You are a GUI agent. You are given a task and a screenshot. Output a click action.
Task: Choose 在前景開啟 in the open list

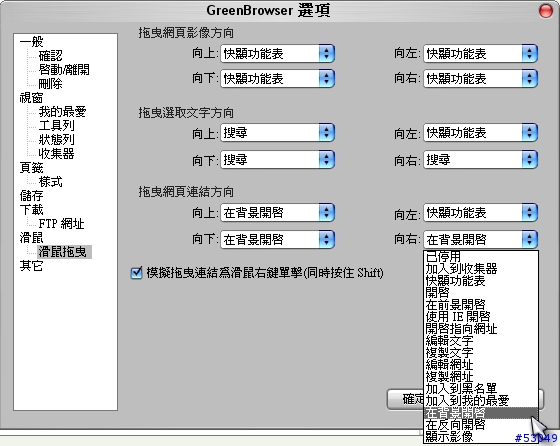coord(481,305)
